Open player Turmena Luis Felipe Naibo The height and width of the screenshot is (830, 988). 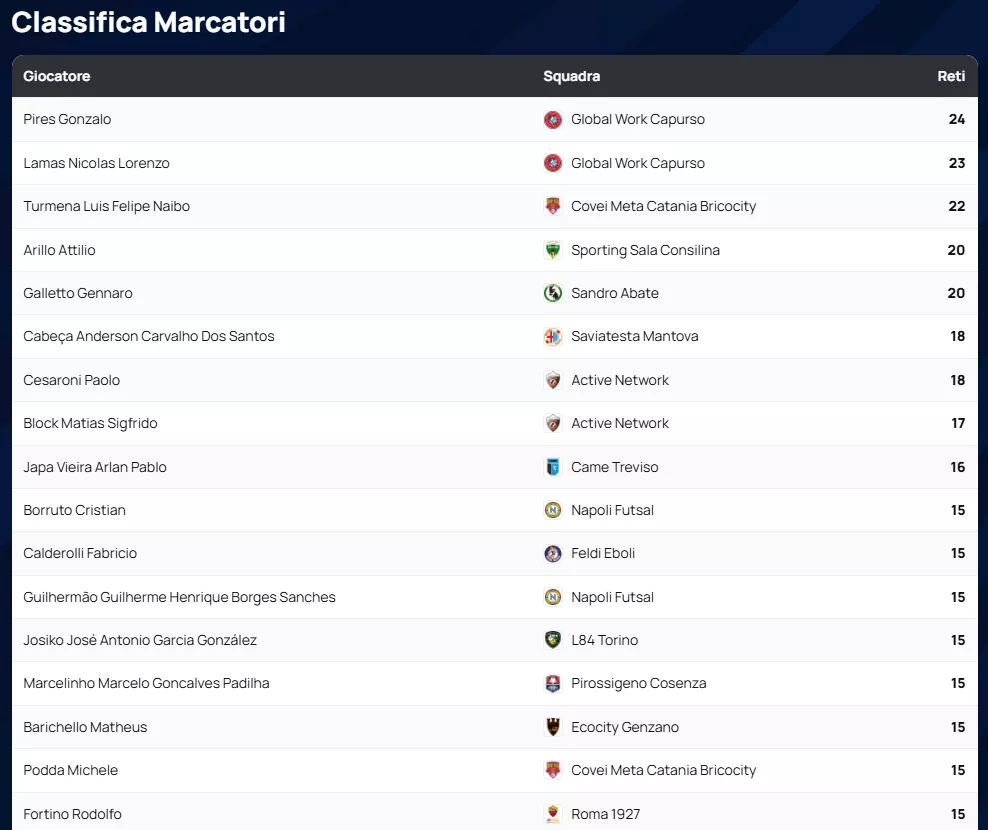click(106, 207)
